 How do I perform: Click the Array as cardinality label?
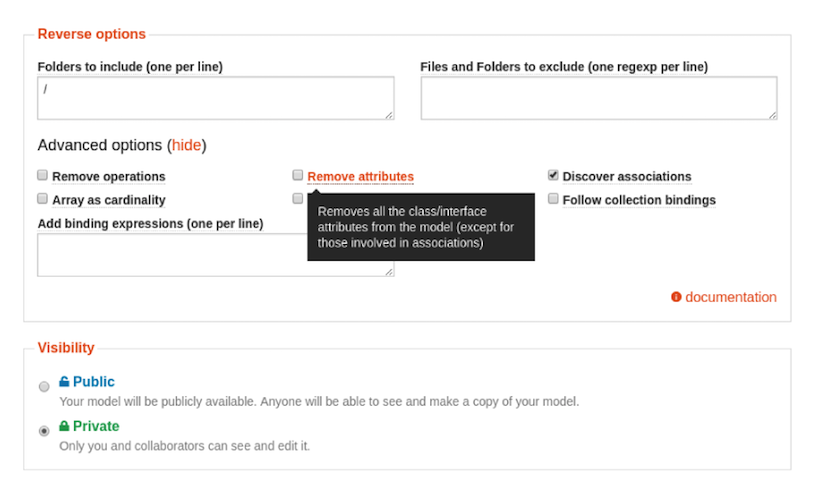click(x=108, y=200)
